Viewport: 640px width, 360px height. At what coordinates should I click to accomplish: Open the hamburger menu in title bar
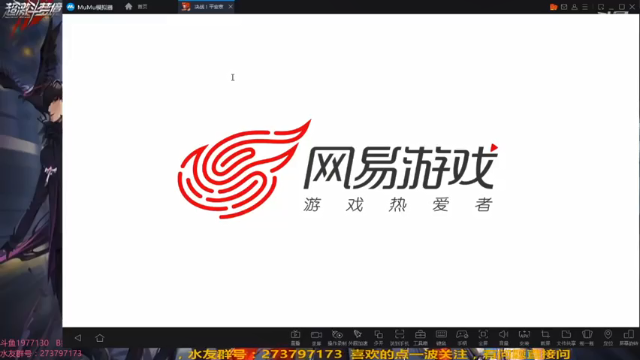585,7
